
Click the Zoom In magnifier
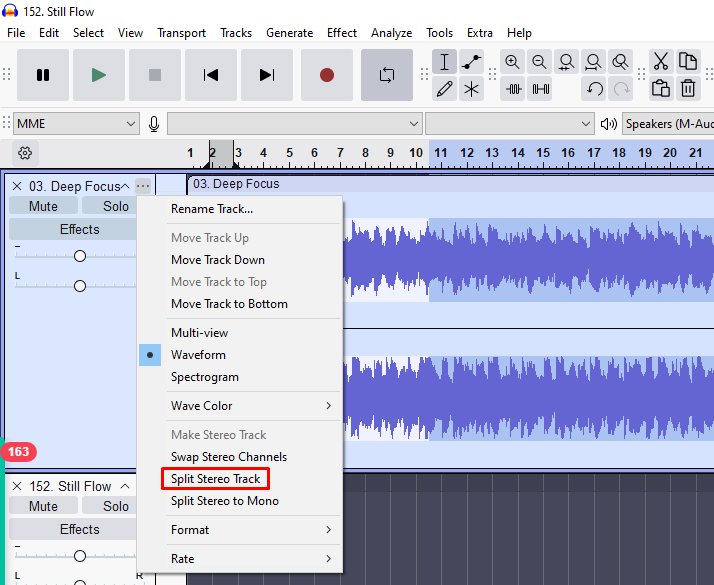click(x=512, y=61)
